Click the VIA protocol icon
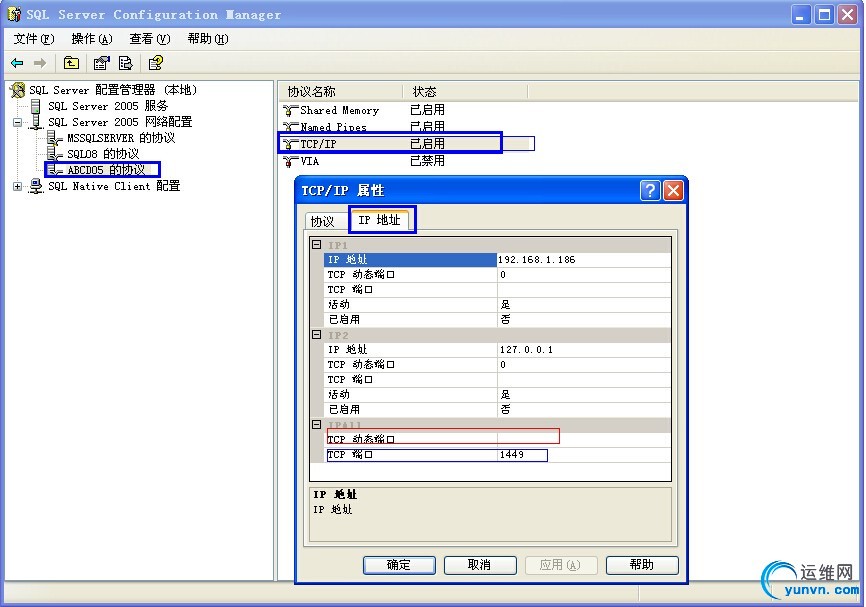 290,161
